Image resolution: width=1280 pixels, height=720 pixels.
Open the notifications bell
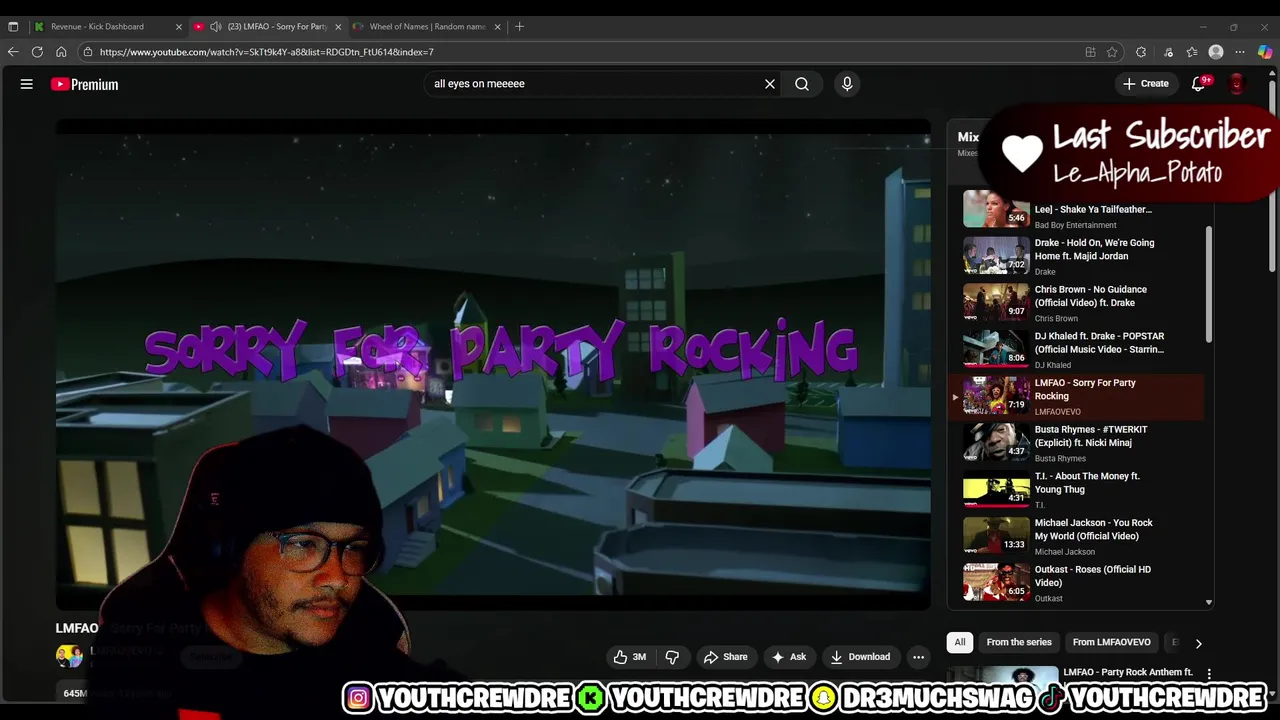pos(1199,84)
